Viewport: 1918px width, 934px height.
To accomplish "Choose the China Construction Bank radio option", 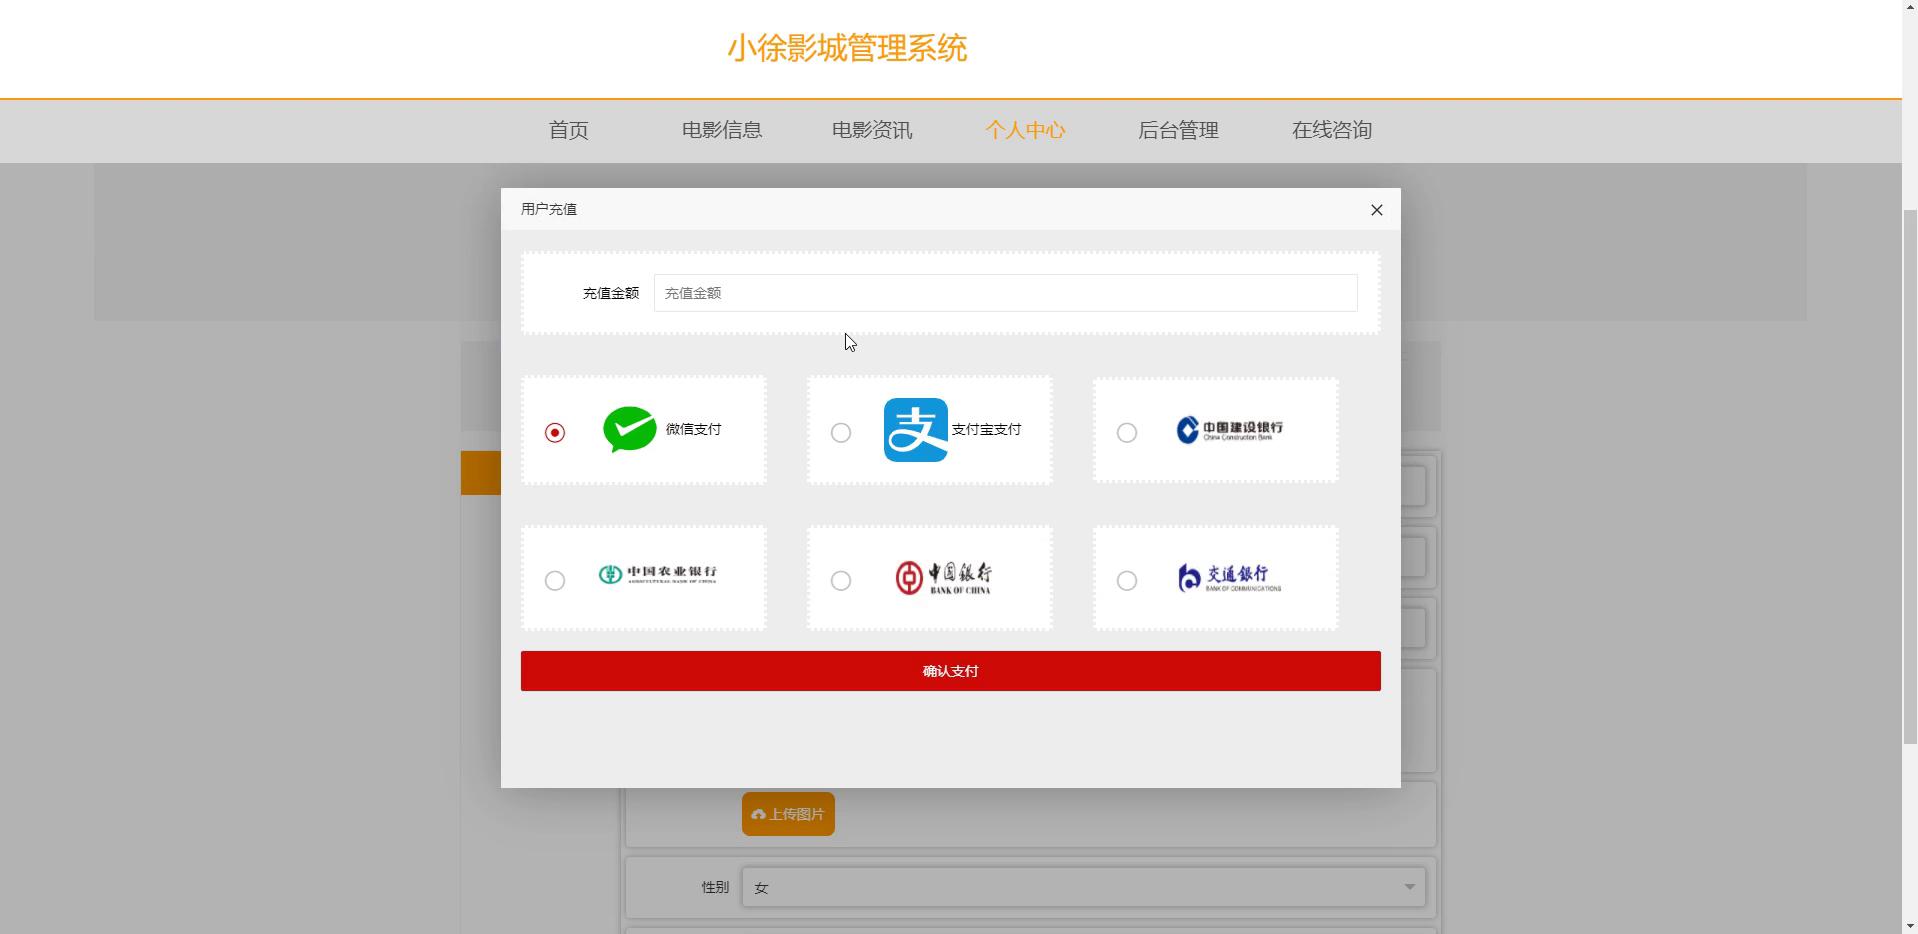I will tap(1127, 433).
